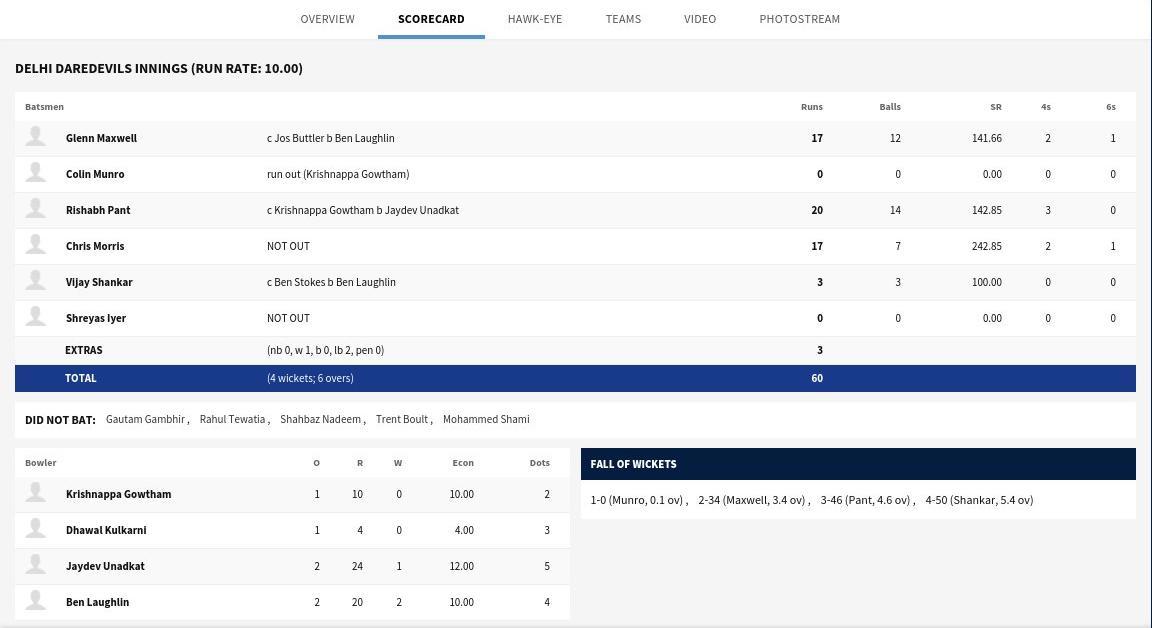Screen dimensions: 1152x628
Task: Click the '4-50 (Shankar, 5.4 ov)' entry
Action: pos(979,500)
